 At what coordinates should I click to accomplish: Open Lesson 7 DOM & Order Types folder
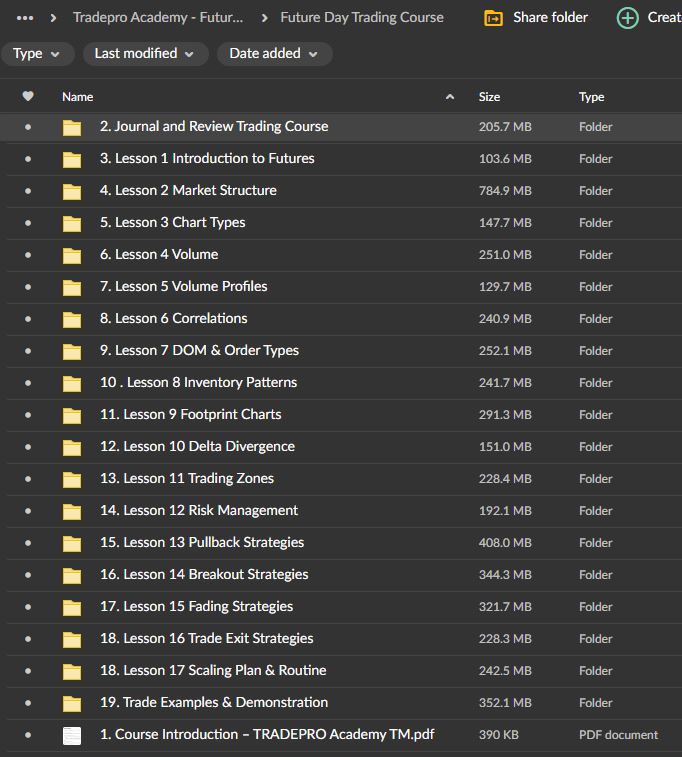pyautogui.click(x=199, y=351)
